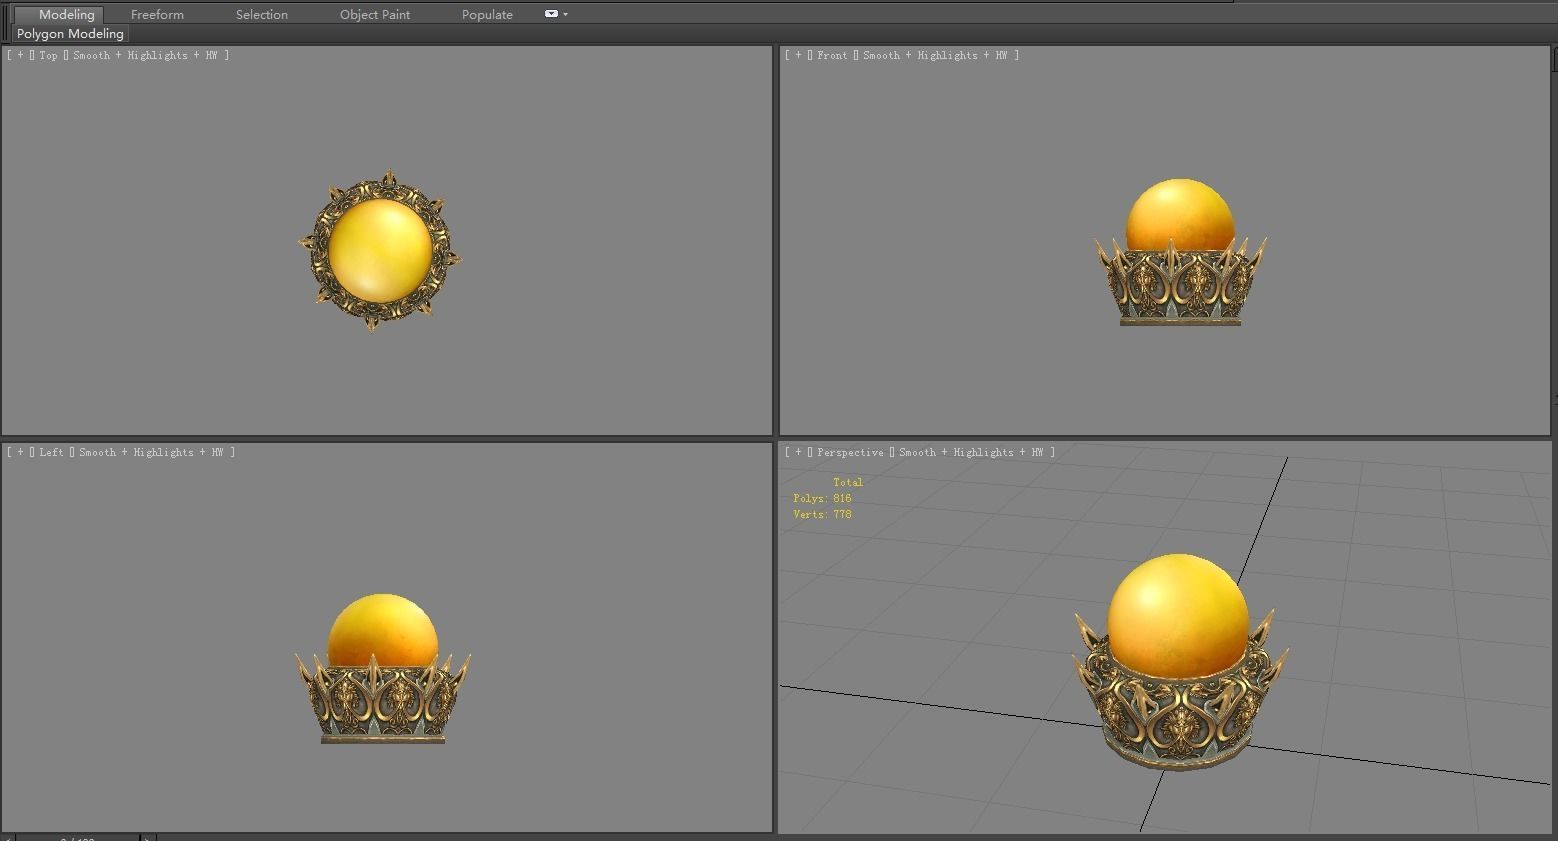Go to the Object Paint tab
This screenshot has width=1558, height=841.
point(375,14)
